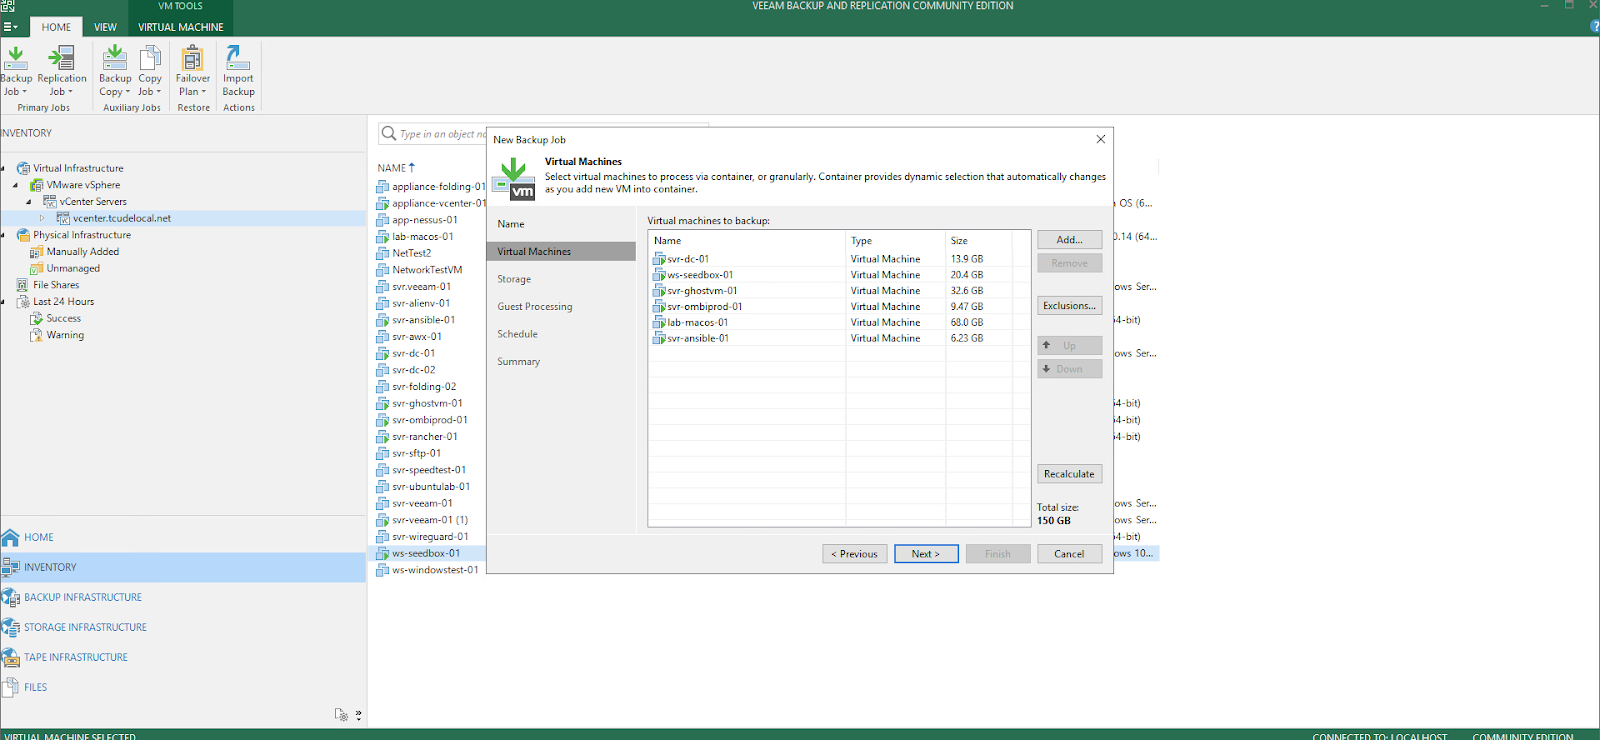The height and width of the screenshot is (740, 1600).
Task: Click the Add... button in the dialog
Action: click(x=1069, y=240)
